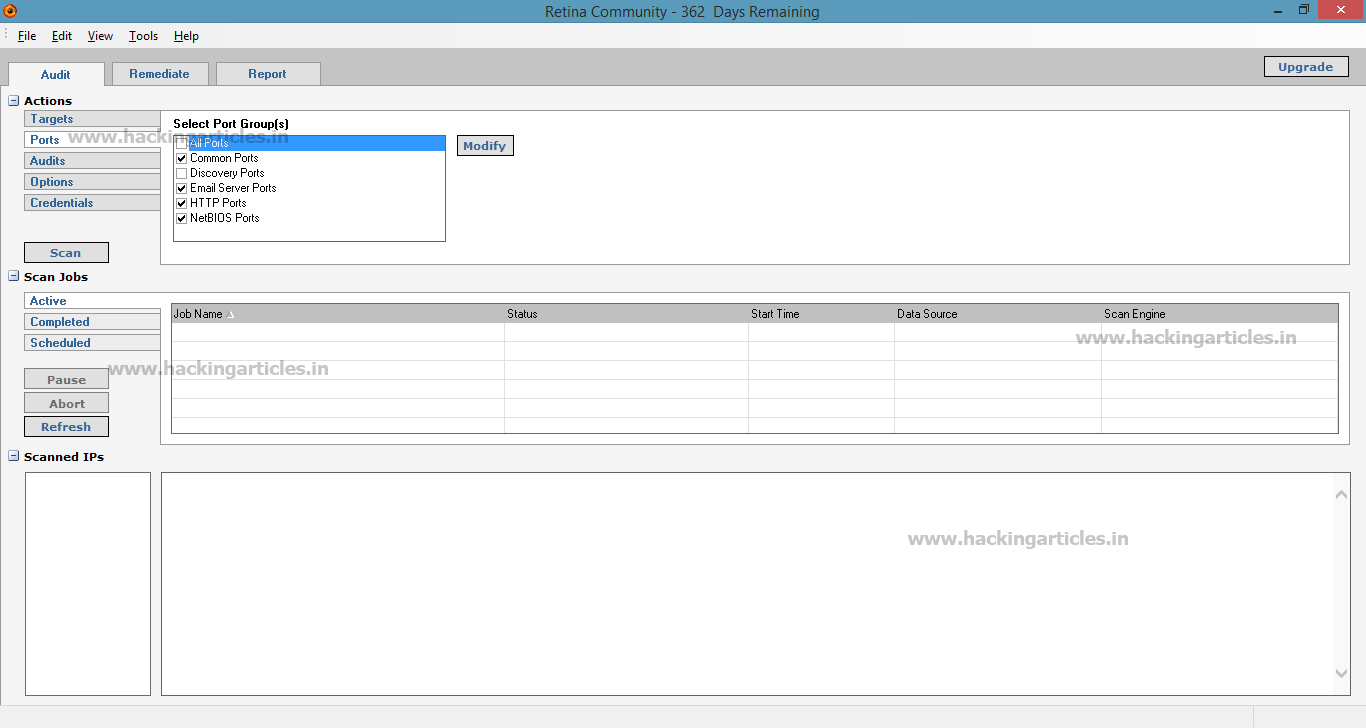This screenshot has width=1366, height=728.
Task: Open the Options action section
Action: (x=92, y=182)
